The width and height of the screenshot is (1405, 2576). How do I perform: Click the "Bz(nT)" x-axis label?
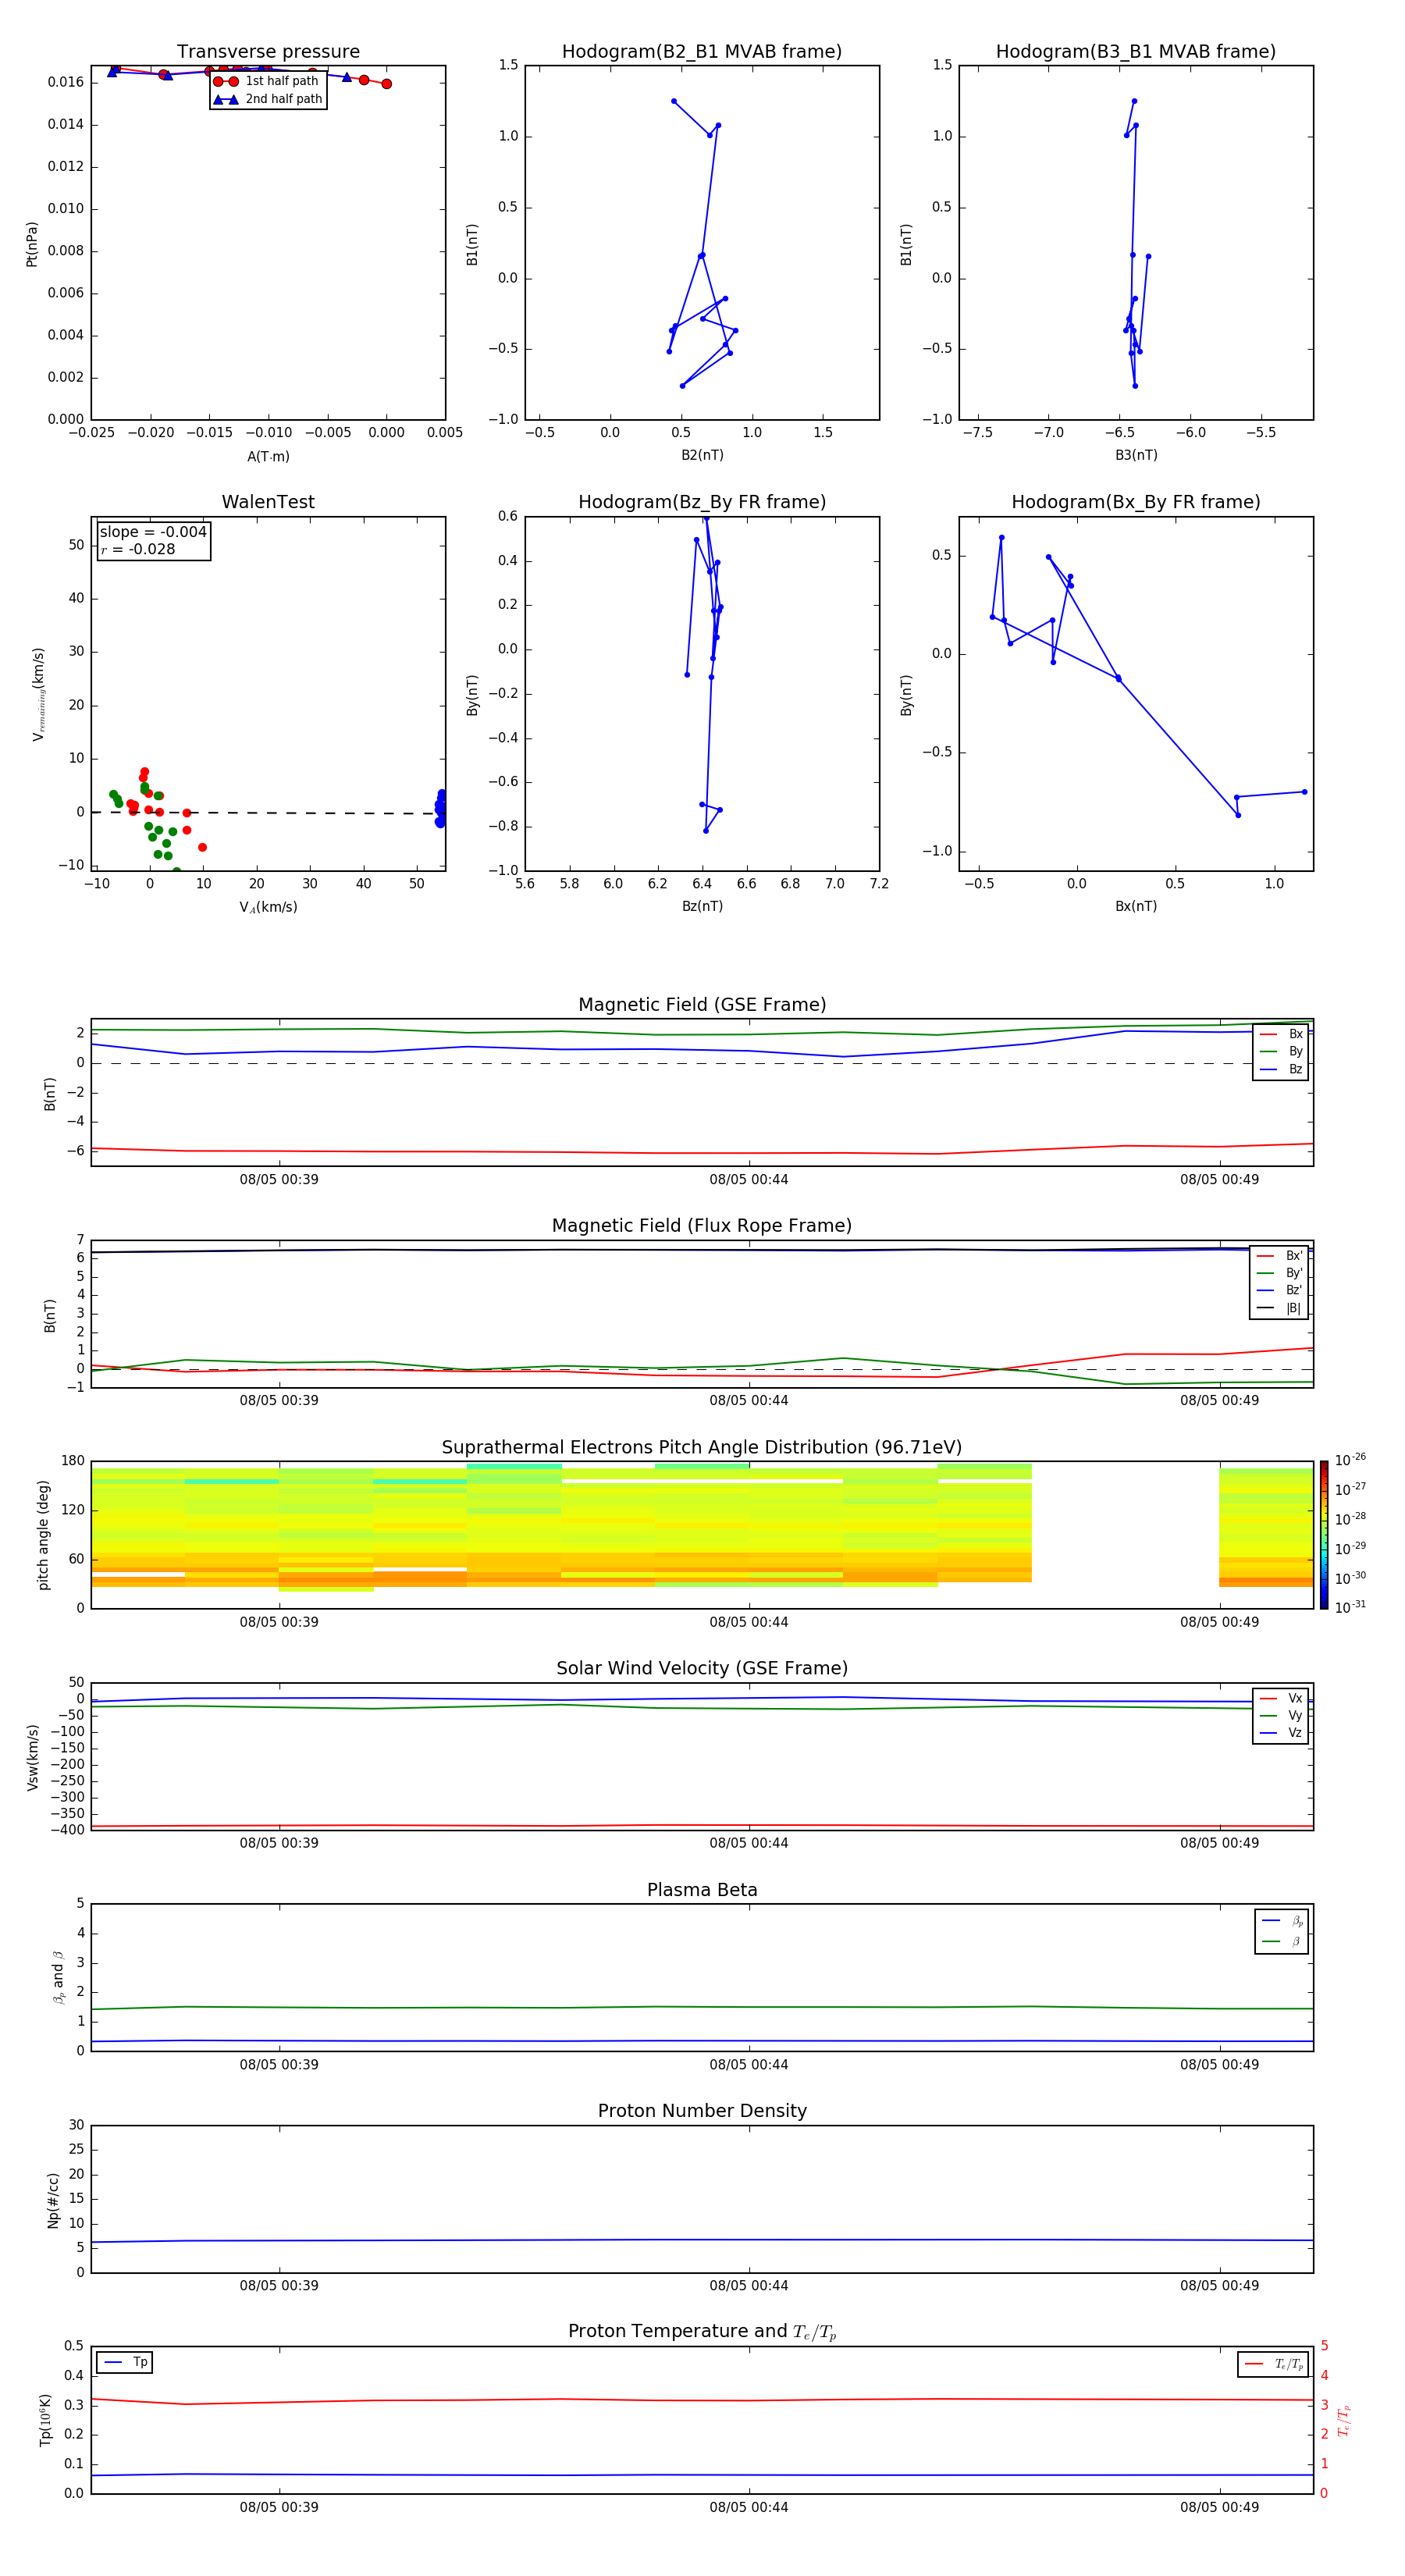pyautogui.click(x=702, y=906)
